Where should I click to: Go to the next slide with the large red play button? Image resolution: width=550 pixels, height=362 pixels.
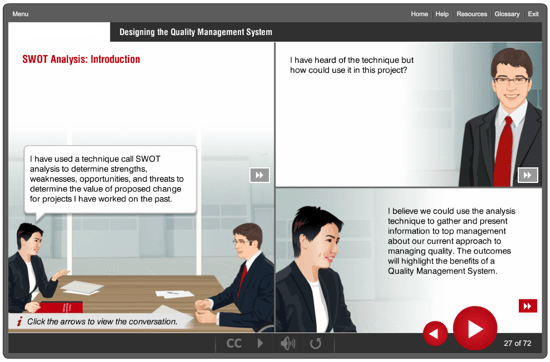point(475,328)
